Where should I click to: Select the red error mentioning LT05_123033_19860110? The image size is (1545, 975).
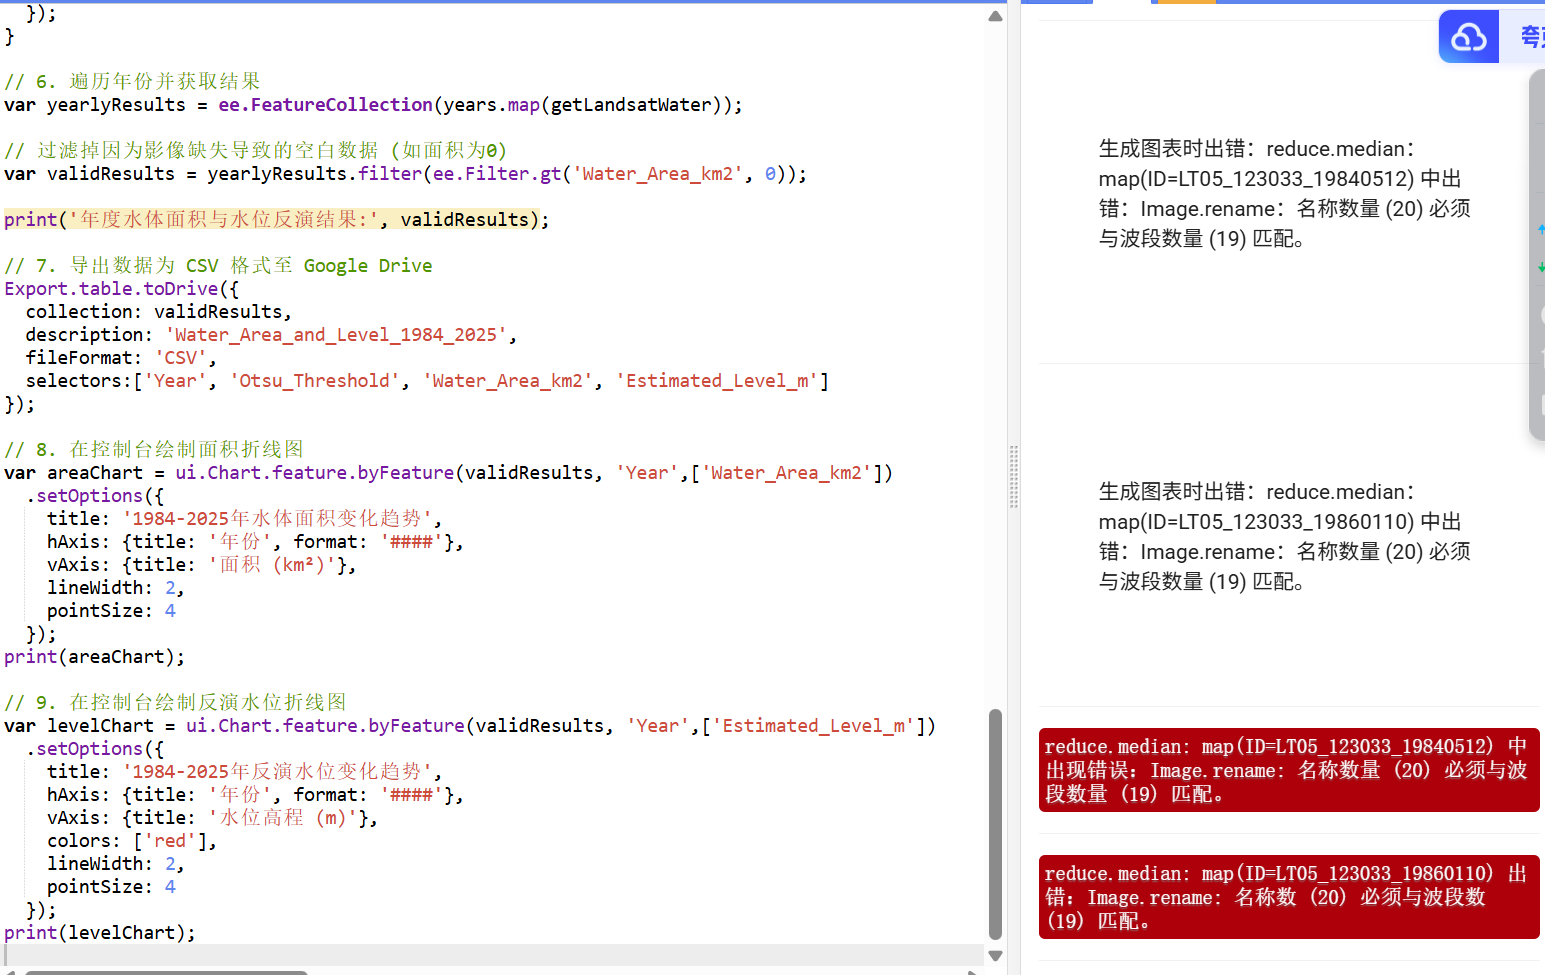tap(1289, 897)
